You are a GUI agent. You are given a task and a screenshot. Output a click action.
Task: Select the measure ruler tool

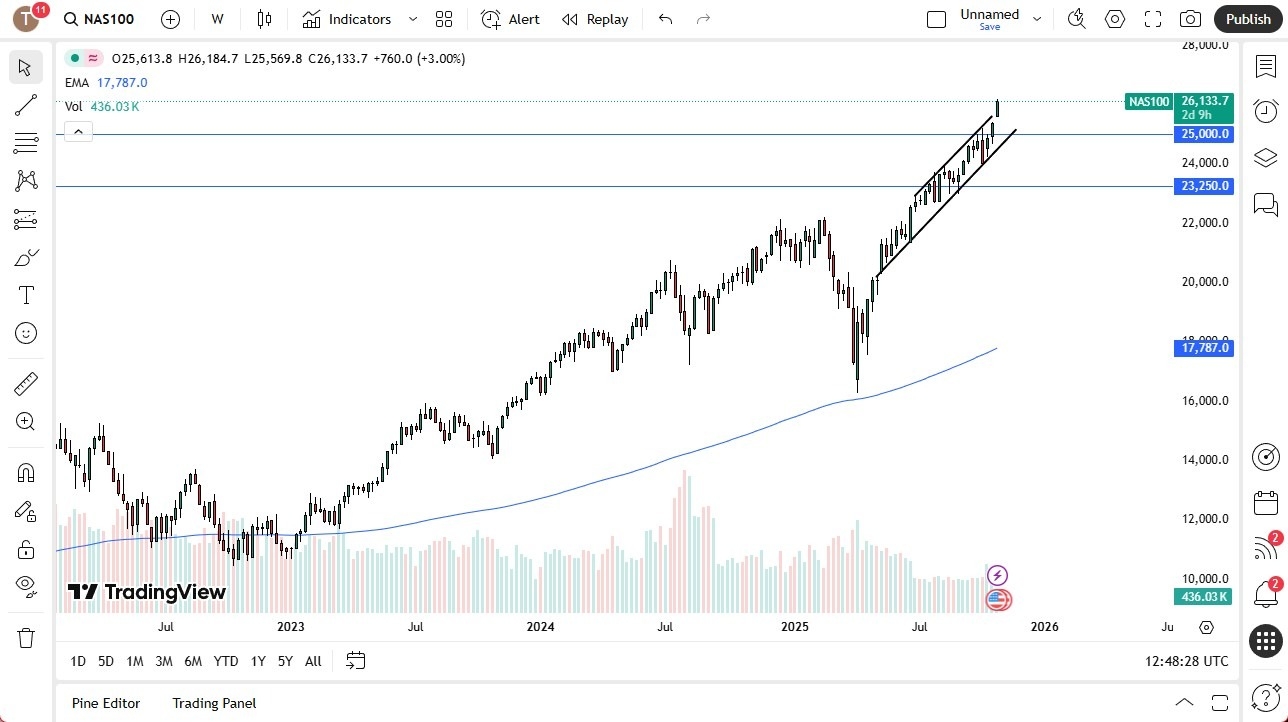(26, 383)
